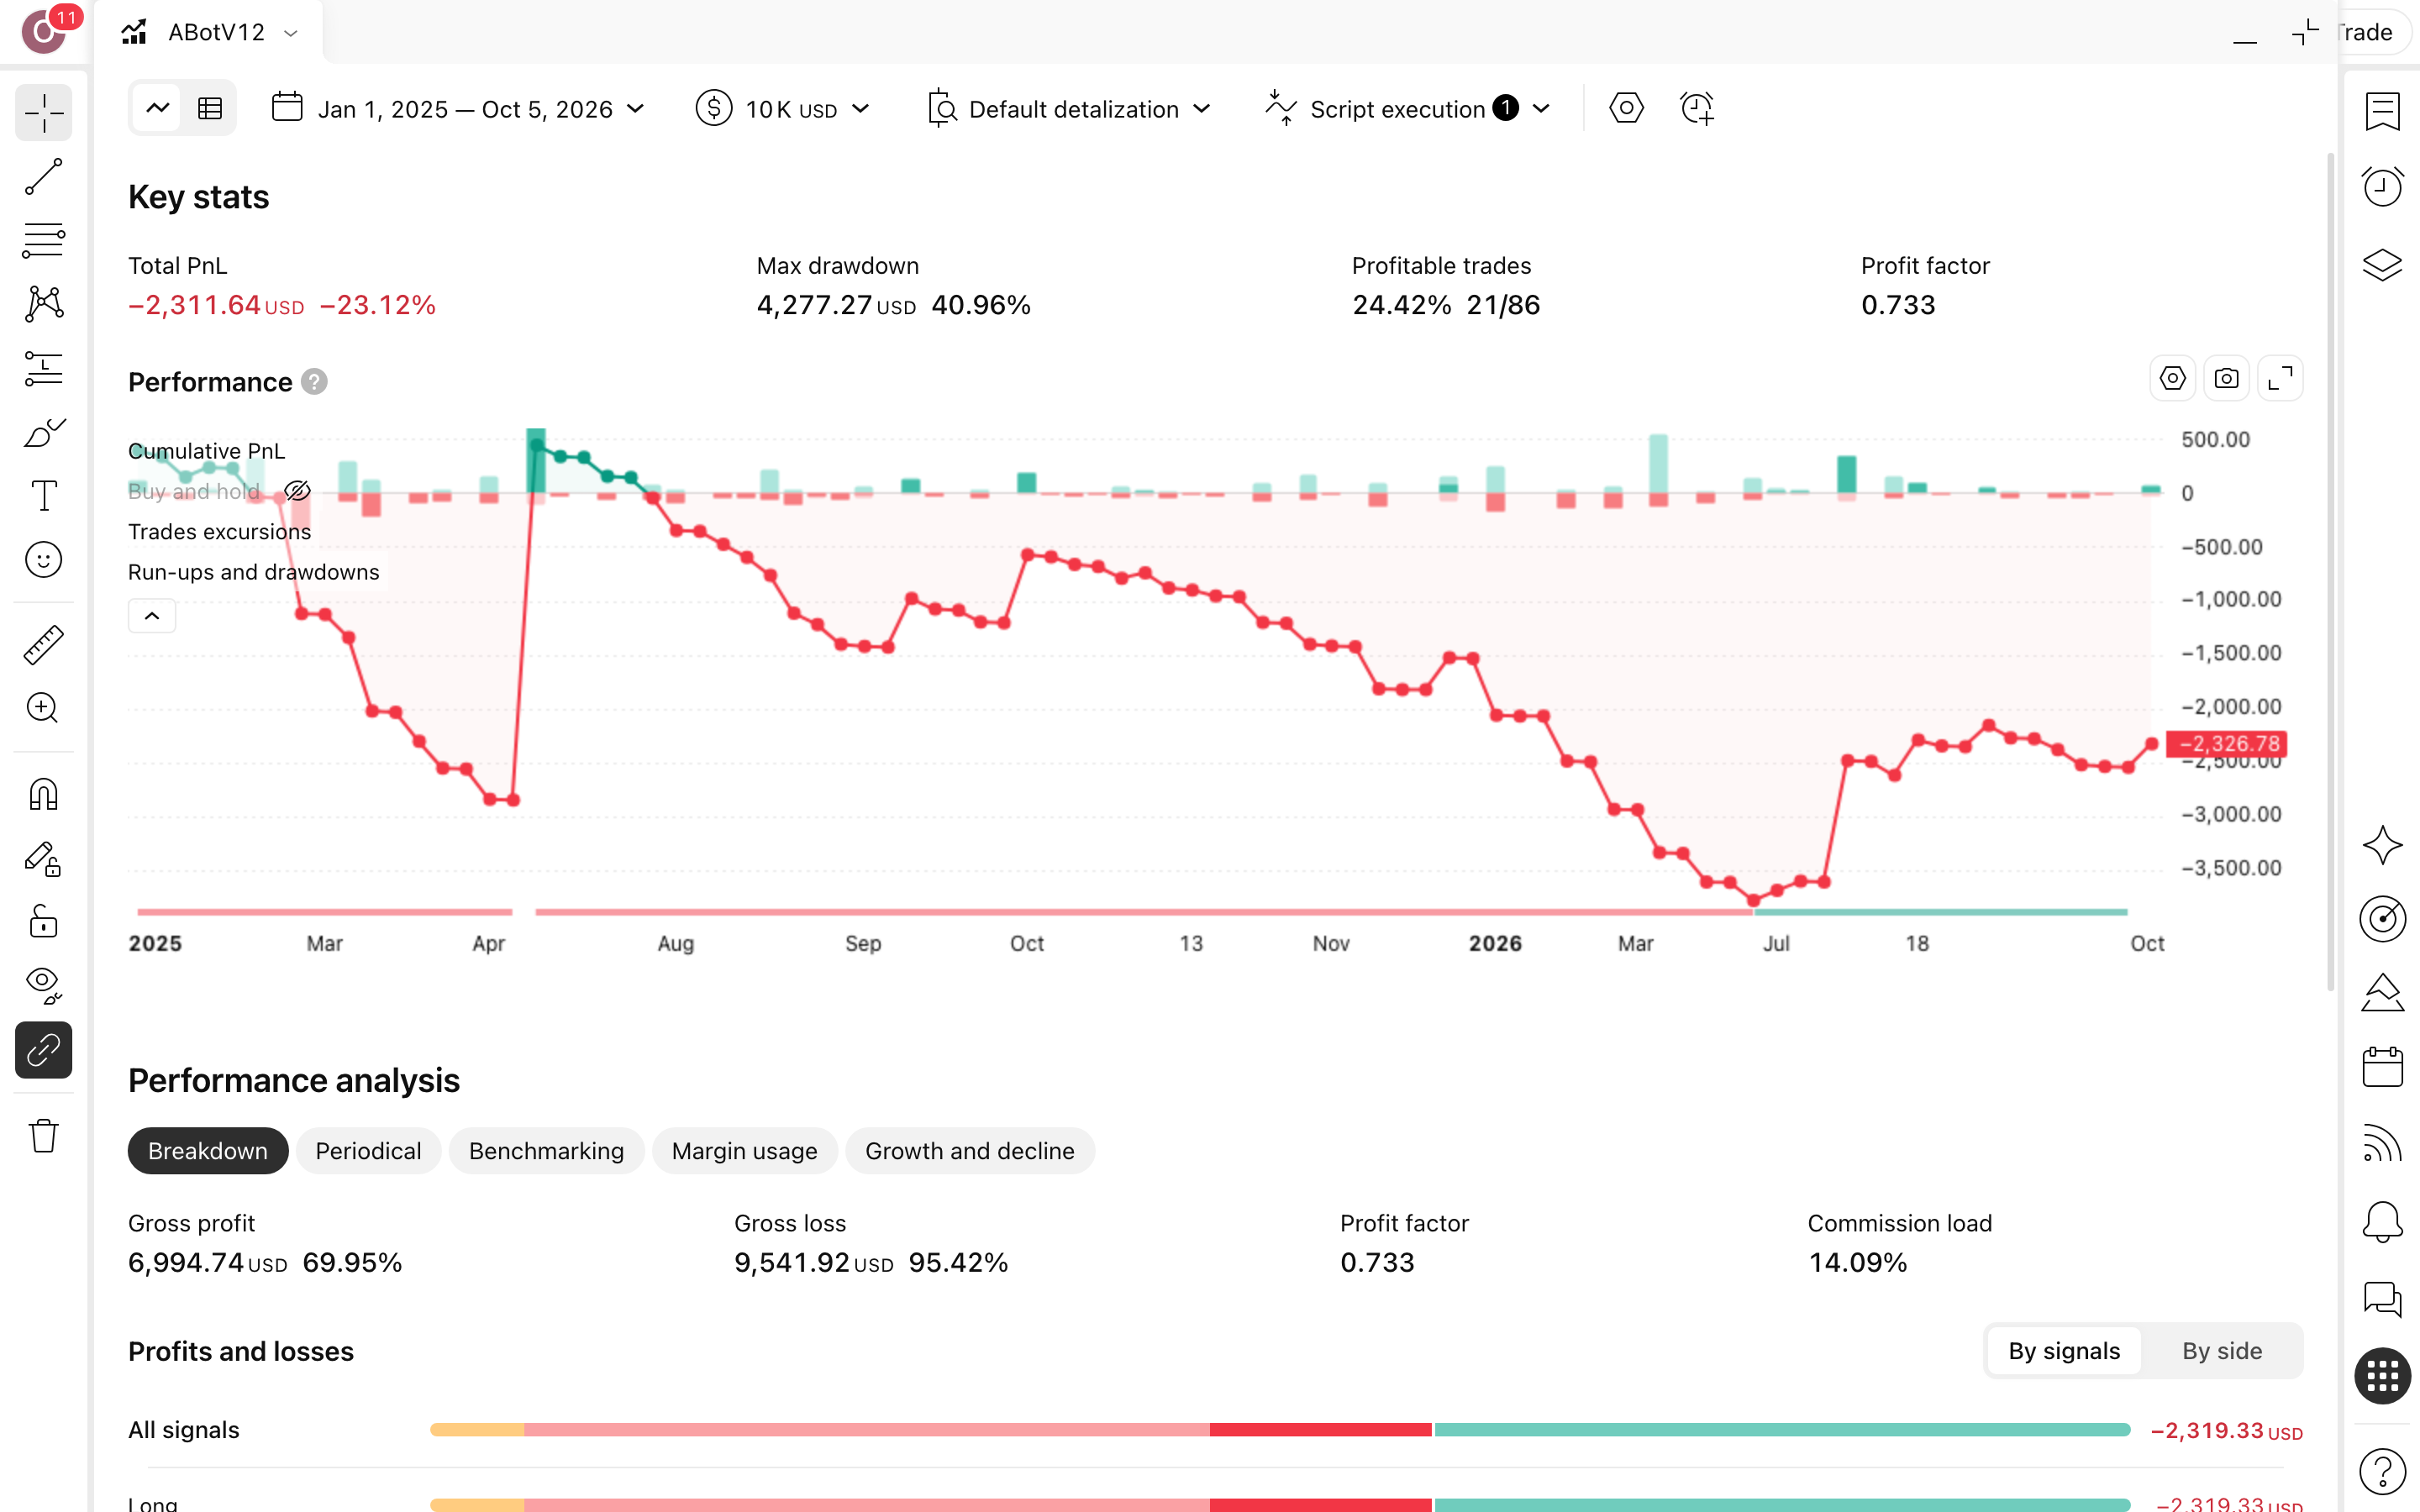Collapse the performance chart legend
The image size is (2420, 1512).
pos(152,615)
